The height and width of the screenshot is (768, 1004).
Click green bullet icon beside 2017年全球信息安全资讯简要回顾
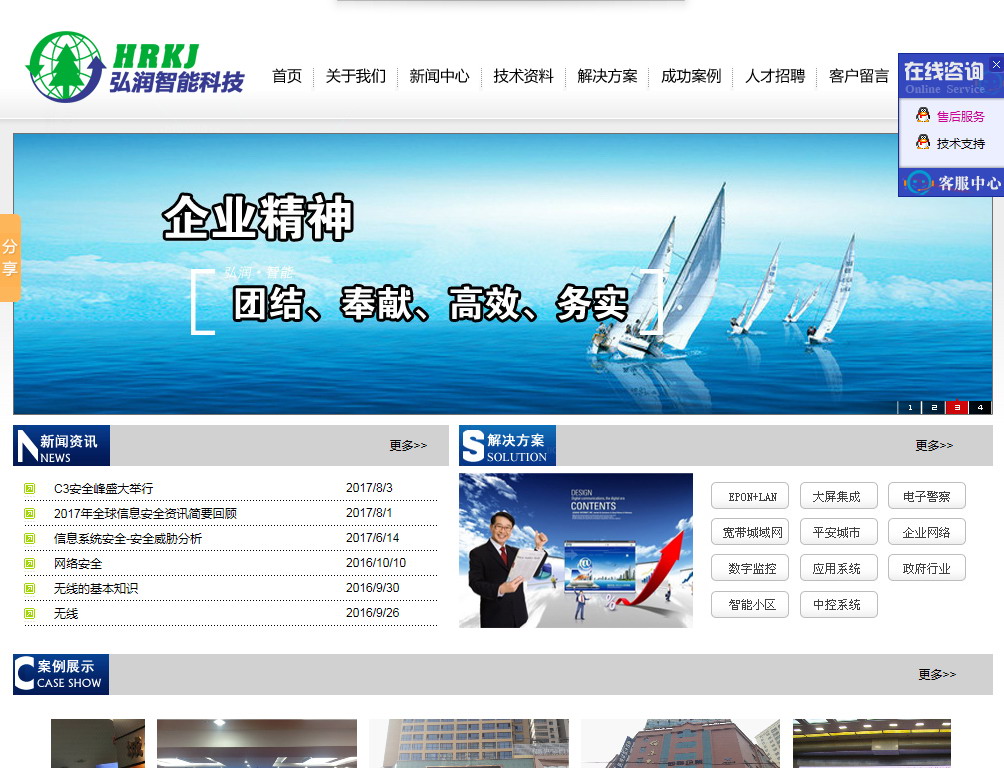coord(29,514)
